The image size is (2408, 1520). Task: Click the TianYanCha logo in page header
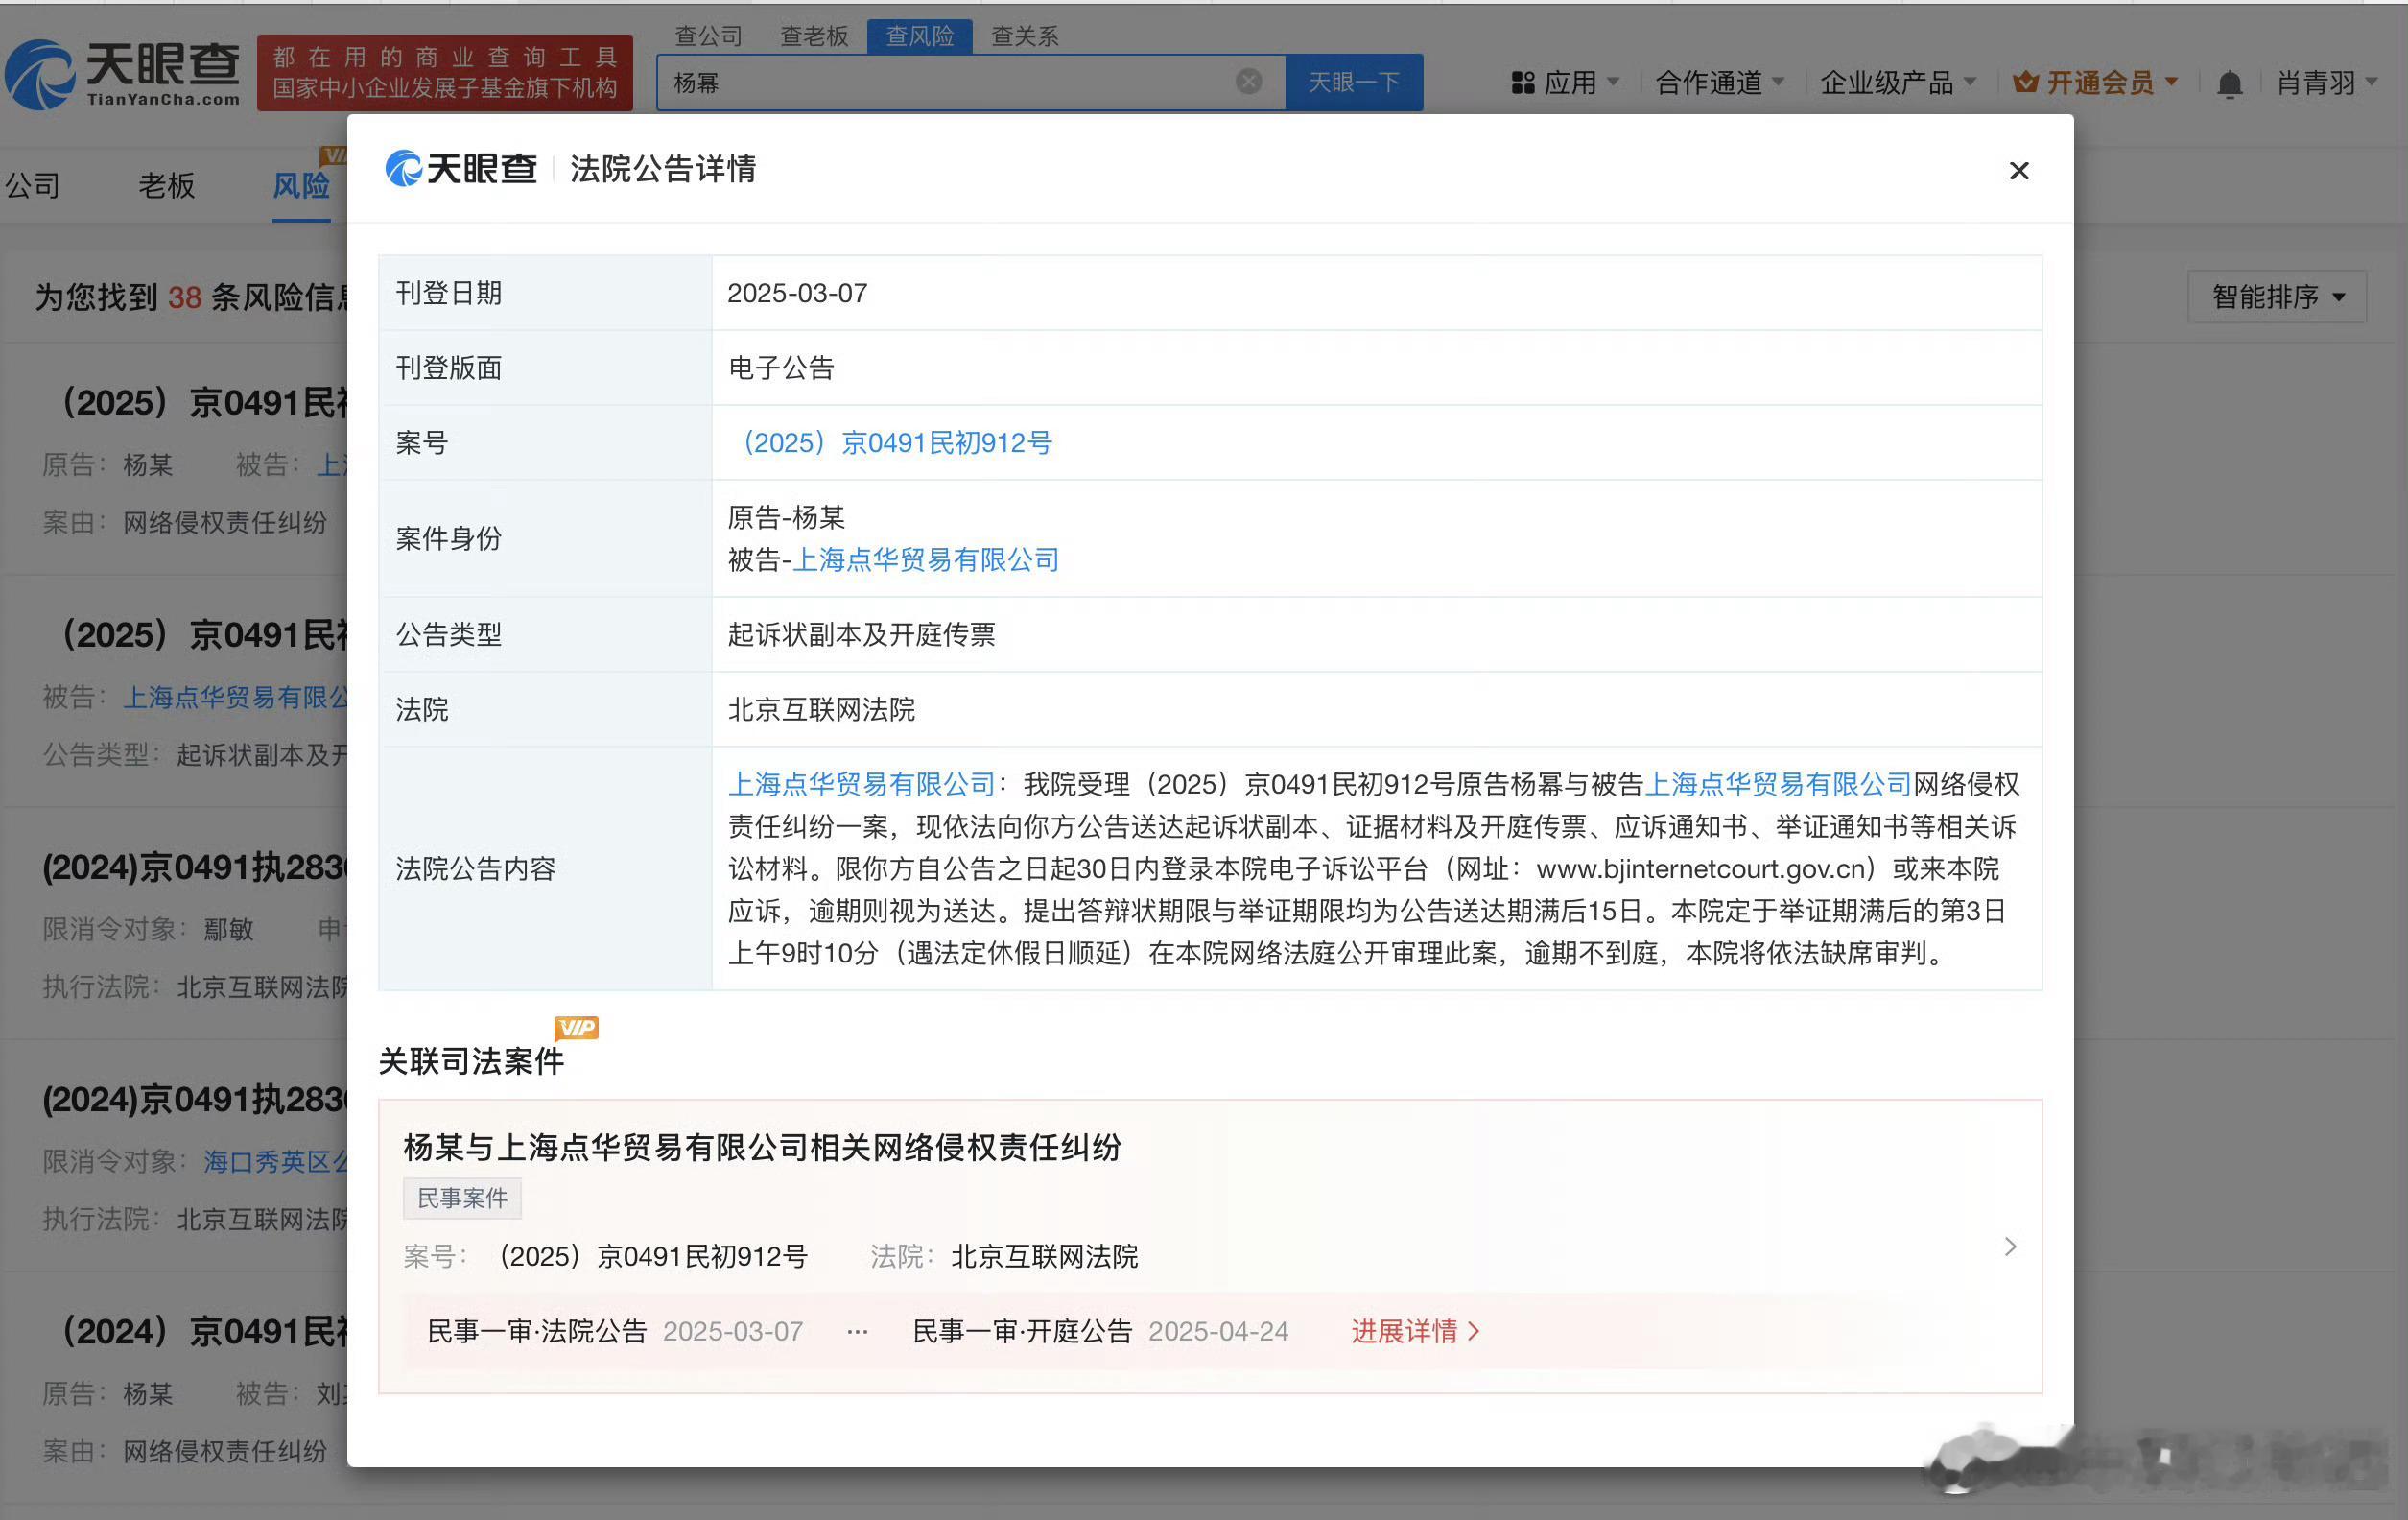point(122,74)
